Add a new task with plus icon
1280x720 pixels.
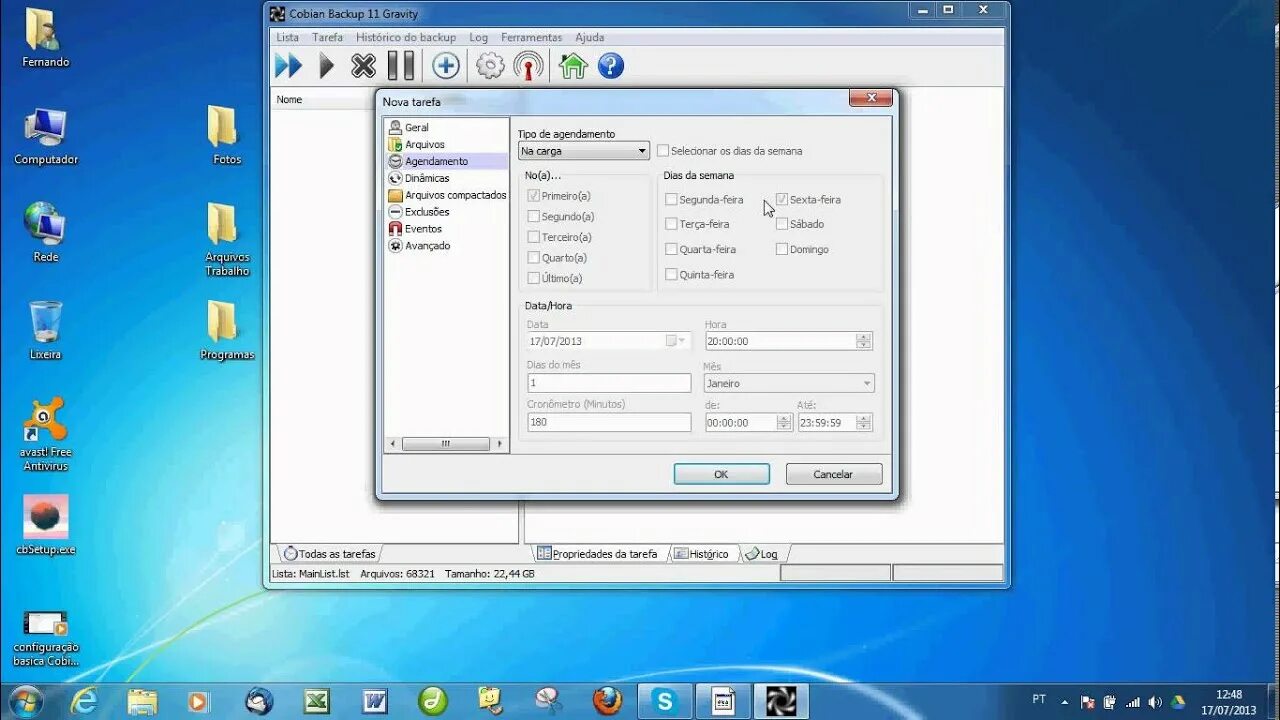click(x=446, y=66)
